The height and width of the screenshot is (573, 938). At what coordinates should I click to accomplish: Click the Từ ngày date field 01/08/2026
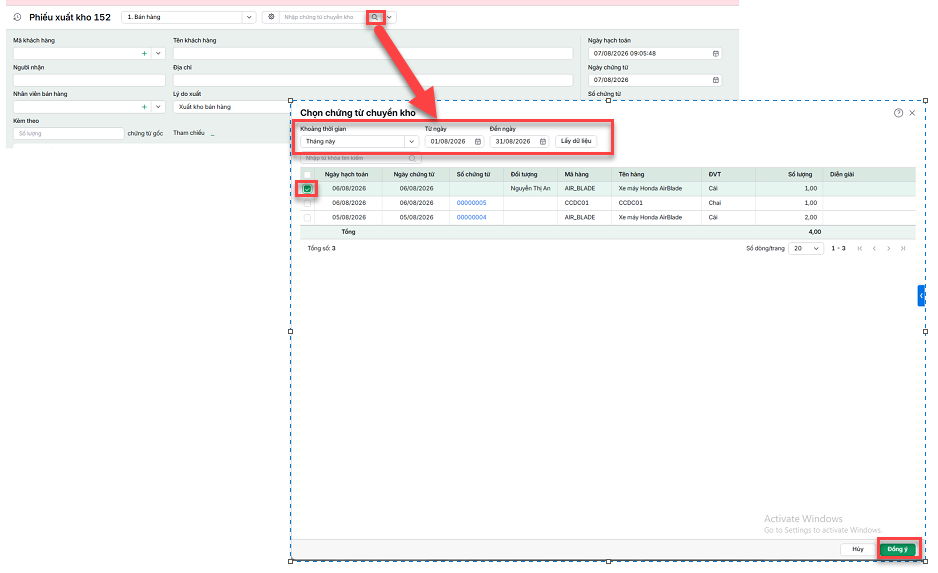454,141
